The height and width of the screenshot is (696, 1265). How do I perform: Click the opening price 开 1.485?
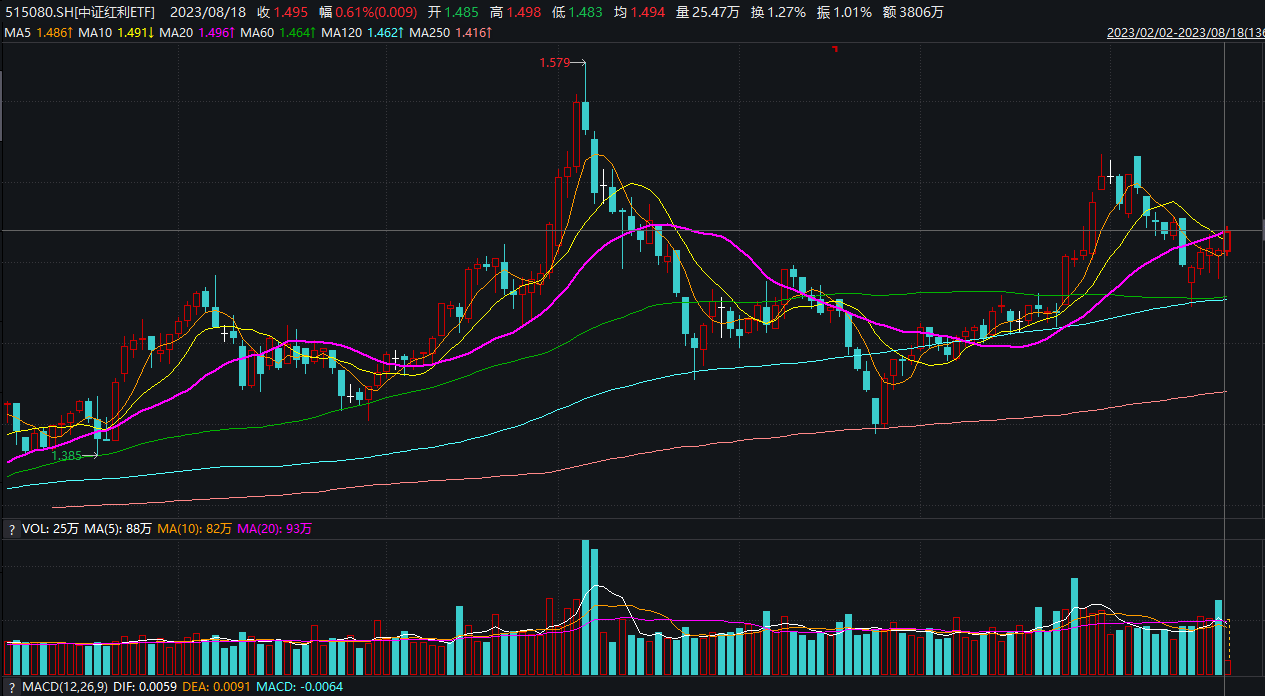point(453,12)
